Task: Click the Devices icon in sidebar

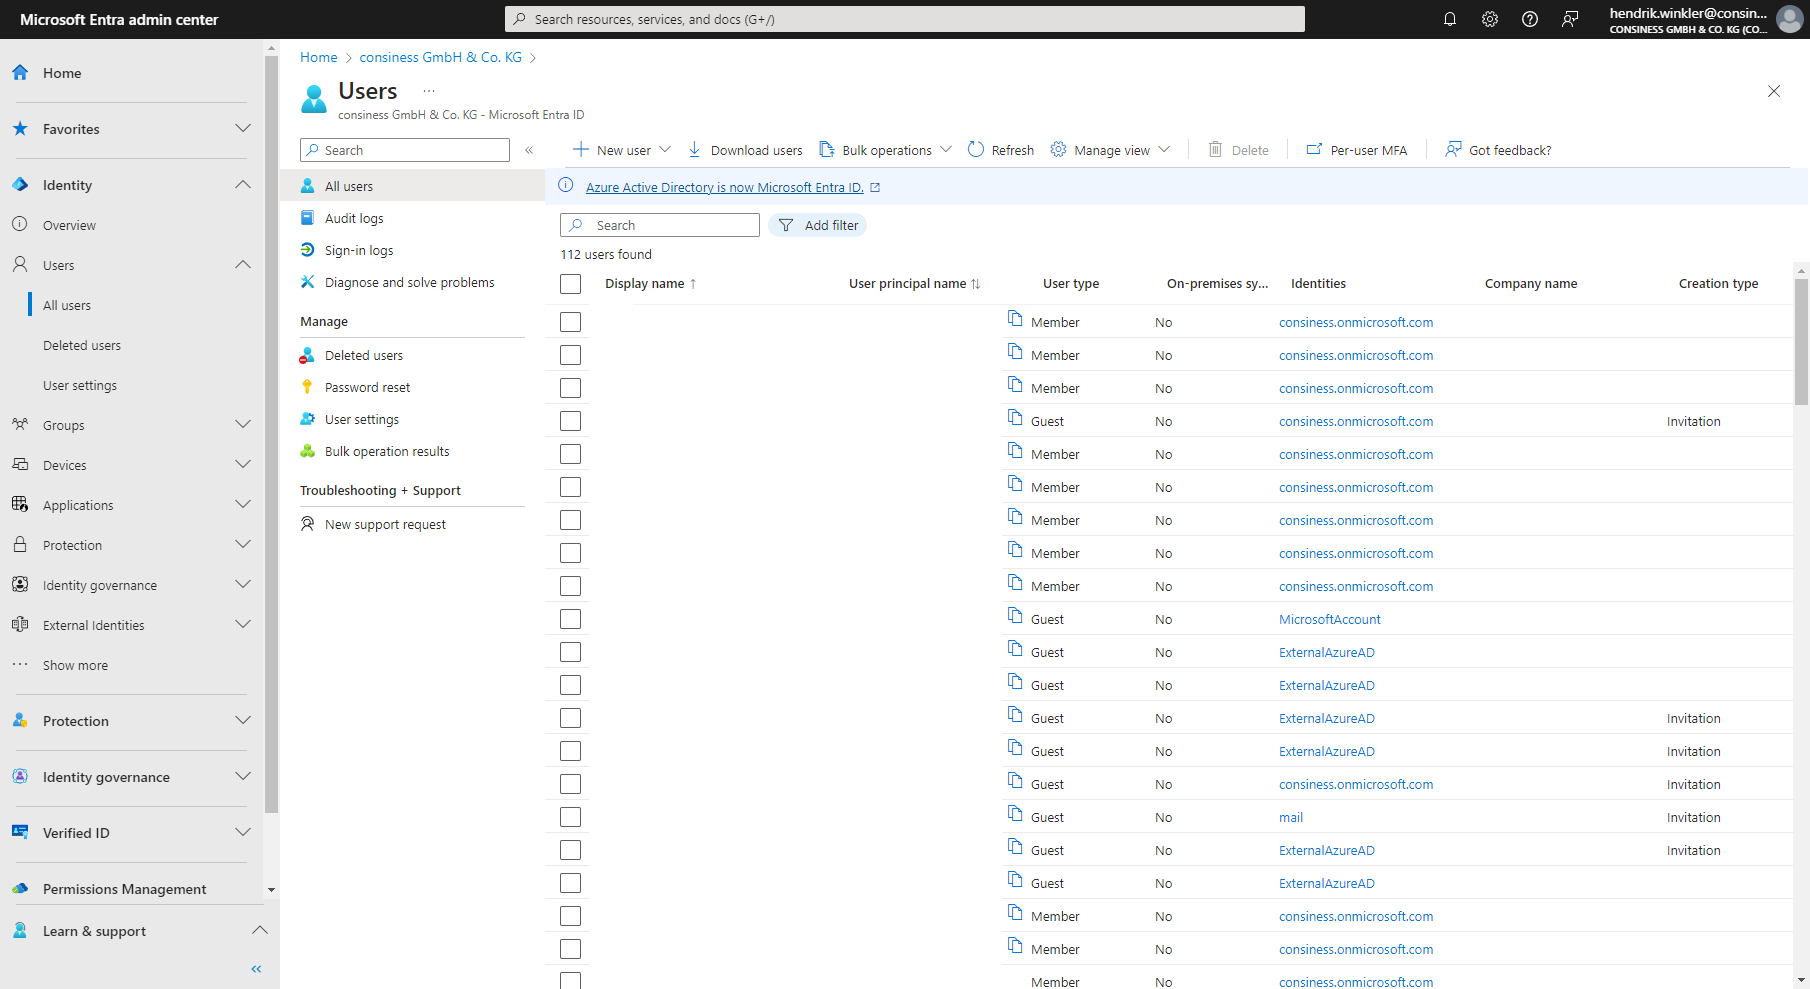Action: (x=20, y=465)
